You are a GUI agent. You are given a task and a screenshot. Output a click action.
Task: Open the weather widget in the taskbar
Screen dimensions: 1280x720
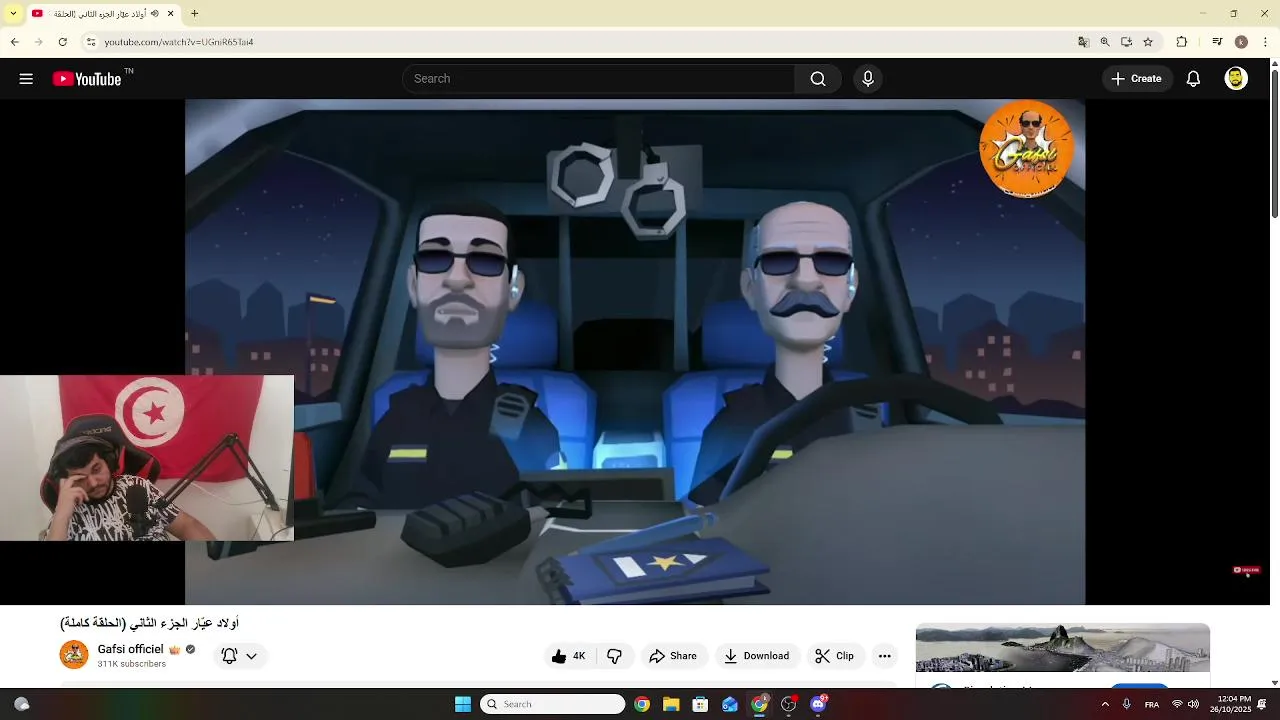(x=21, y=704)
